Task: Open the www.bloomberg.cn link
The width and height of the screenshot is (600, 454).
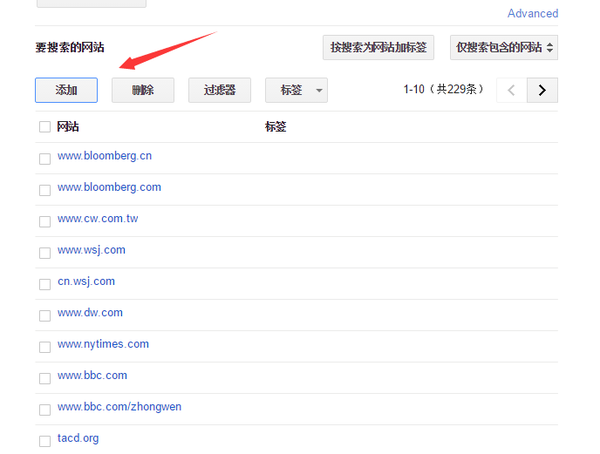Action: (104, 156)
